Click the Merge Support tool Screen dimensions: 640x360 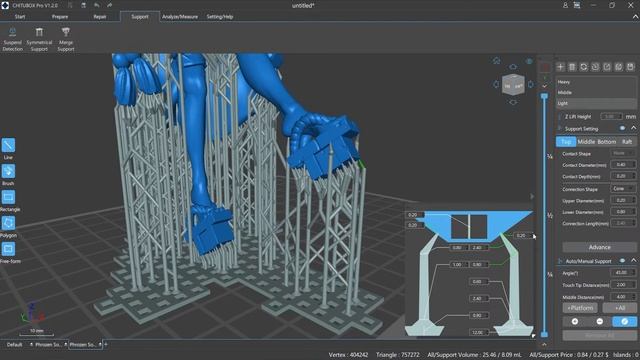(x=66, y=39)
